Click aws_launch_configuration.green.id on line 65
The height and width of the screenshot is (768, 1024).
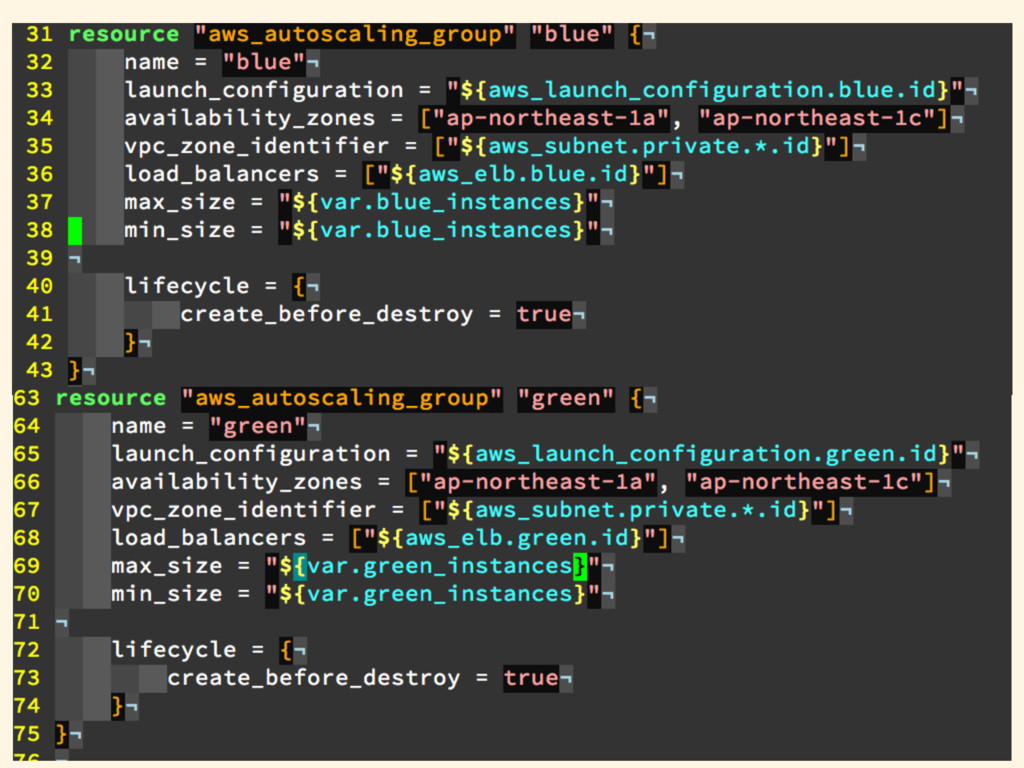tap(705, 454)
